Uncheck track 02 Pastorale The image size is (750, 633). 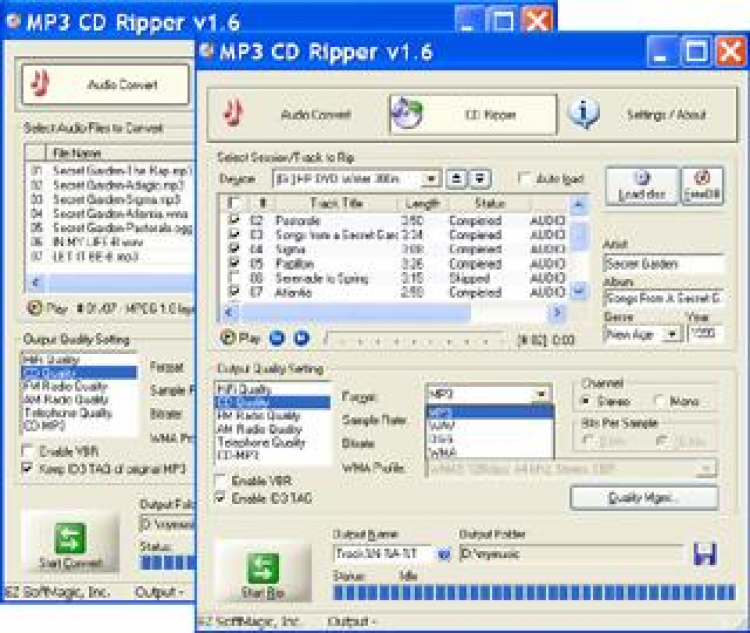click(x=234, y=220)
